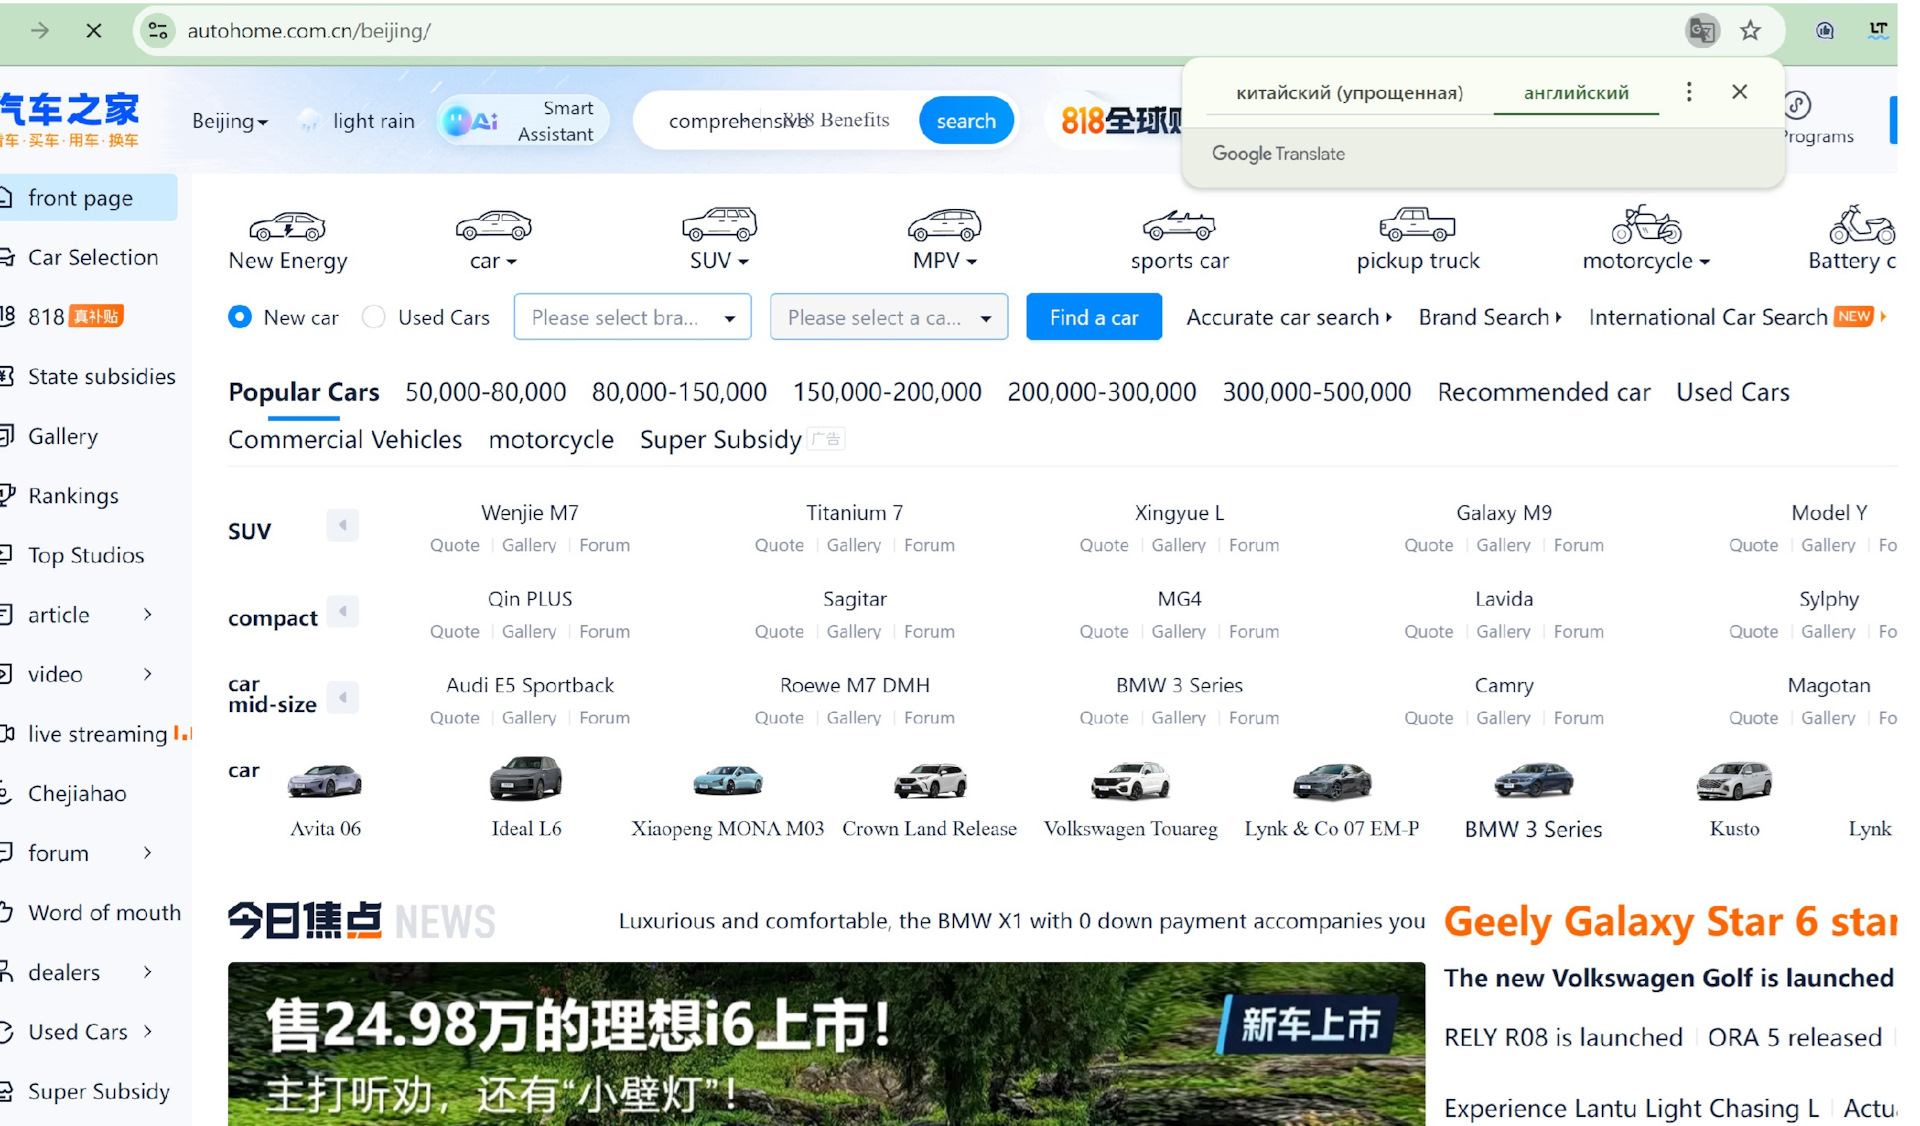The height and width of the screenshot is (1126, 1920).
Task: Click the blue search button
Action: [965, 121]
